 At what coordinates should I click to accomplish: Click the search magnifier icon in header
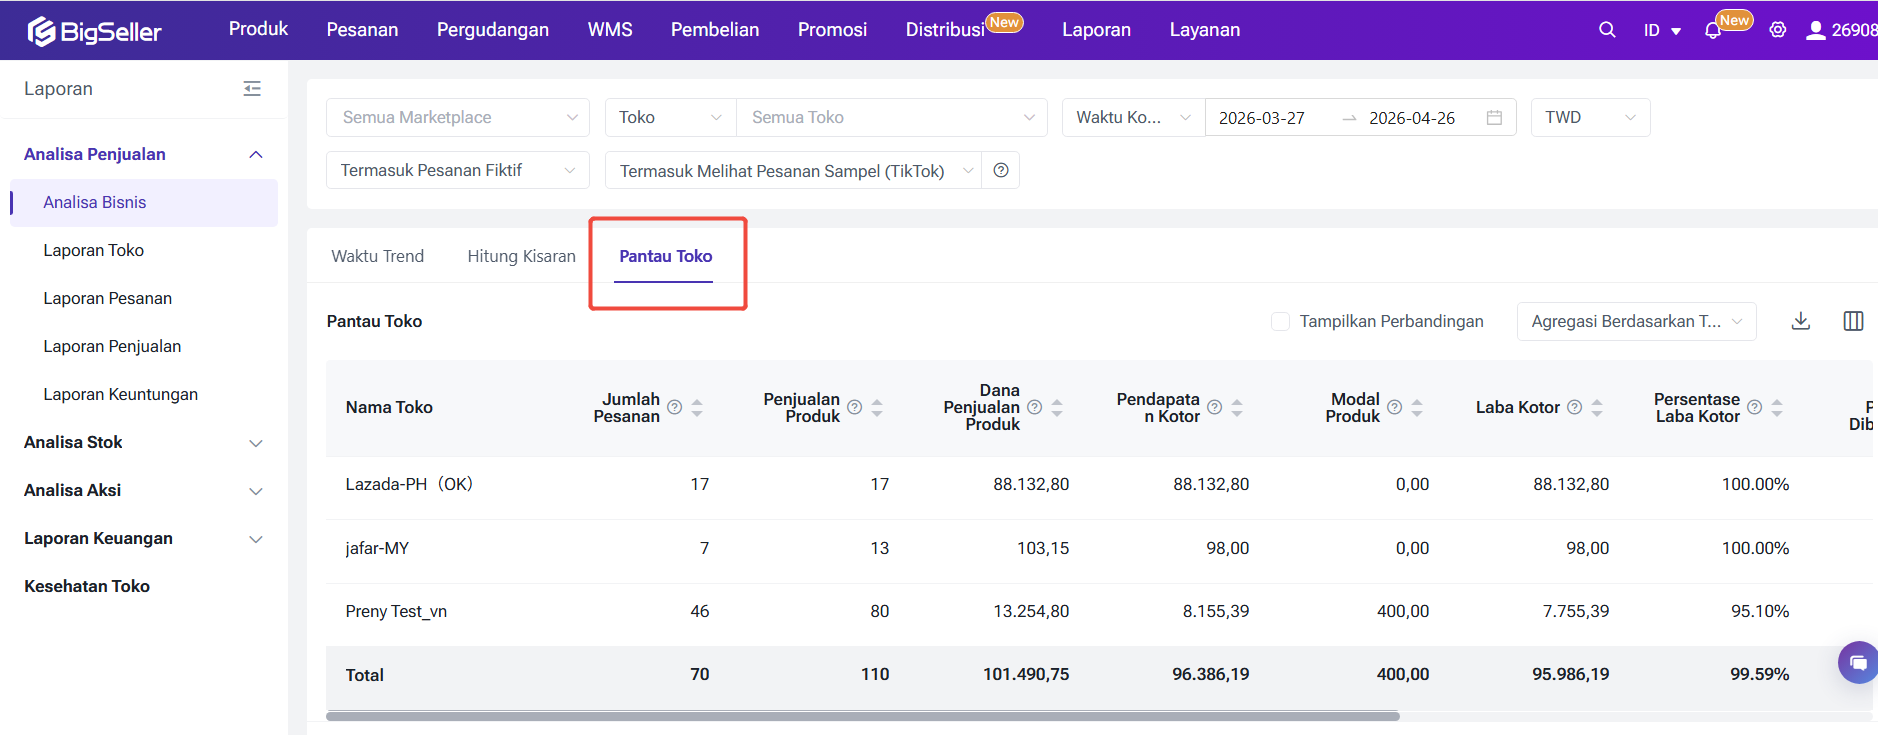[1606, 30]
